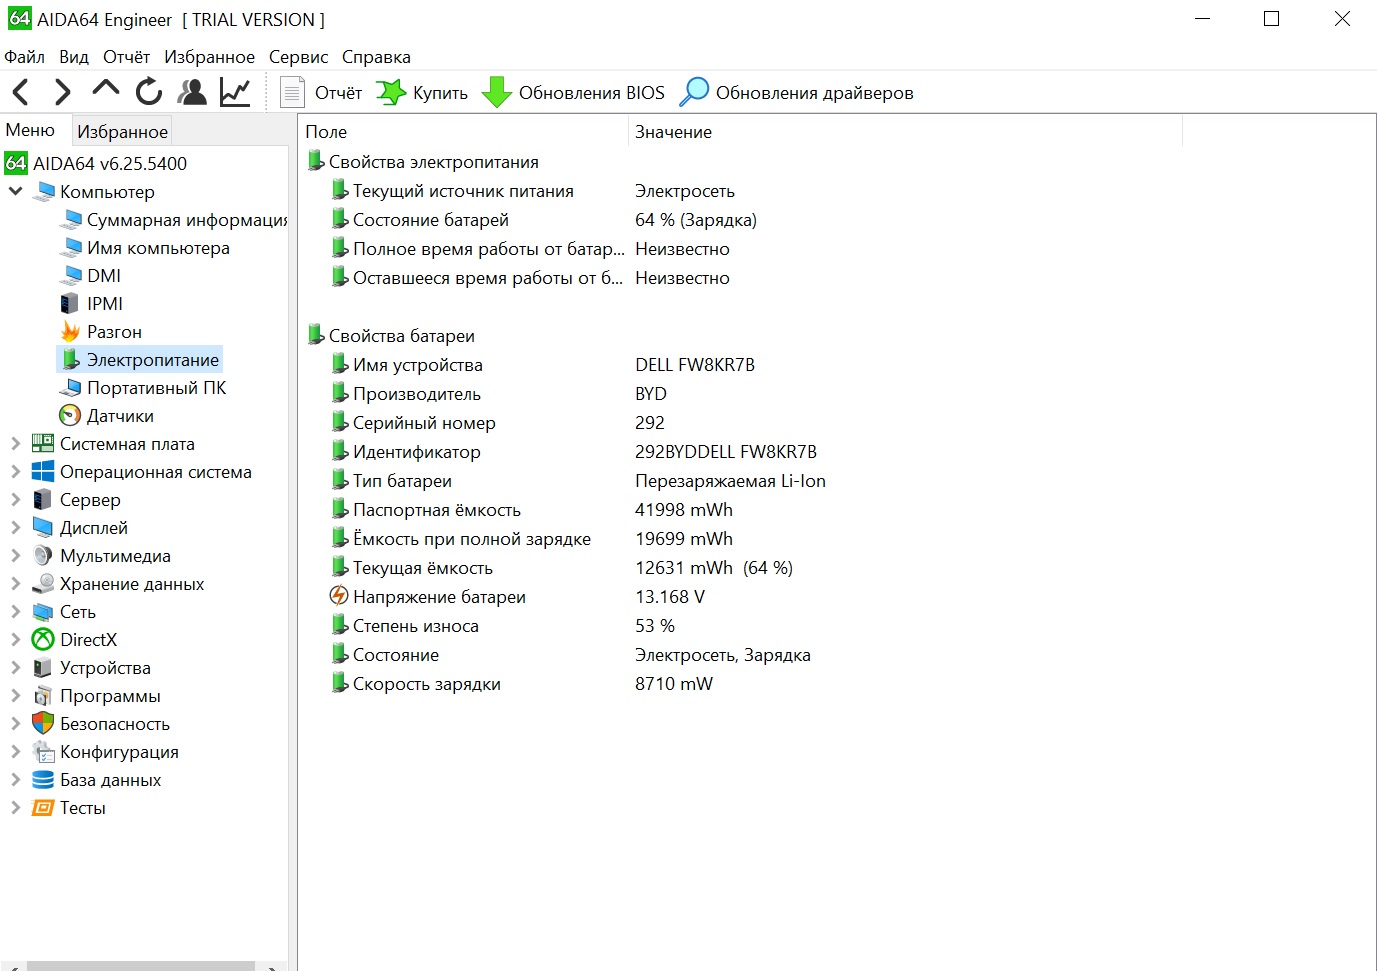This screenshot has width=1377, height=971.
Task: Click the Операционная система Windows icon
Action: (x=43, y=471)
